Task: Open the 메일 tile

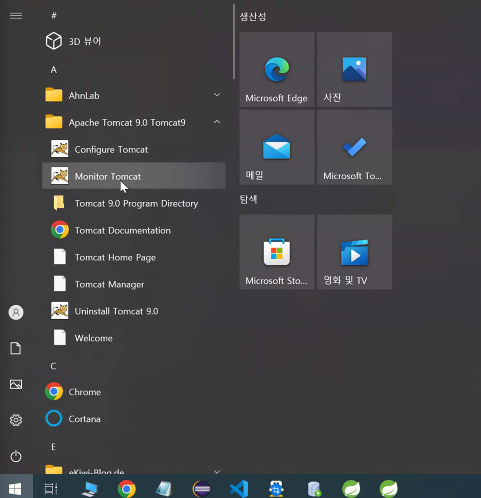Action: click(277, 147)
